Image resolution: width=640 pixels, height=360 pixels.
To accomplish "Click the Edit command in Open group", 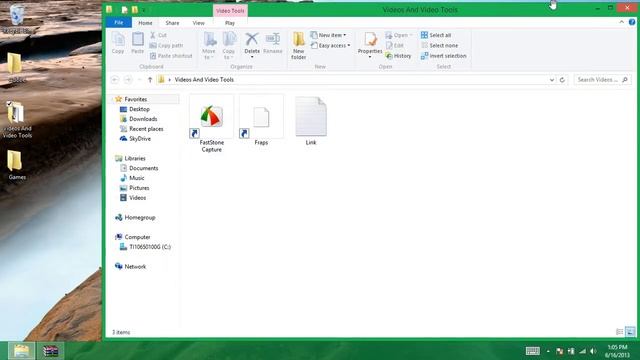I will pyautogui.click(x=395, y=45).
